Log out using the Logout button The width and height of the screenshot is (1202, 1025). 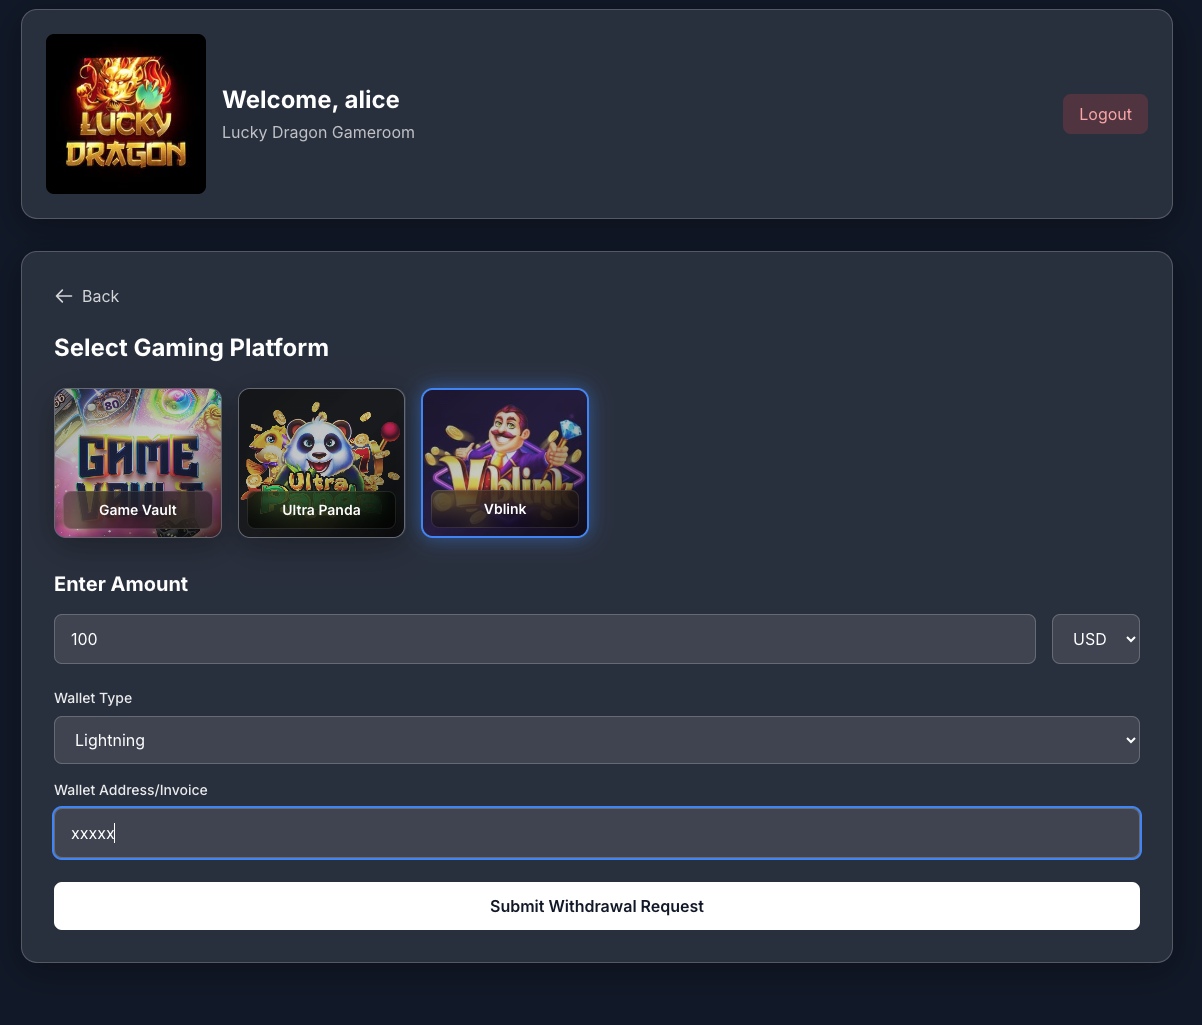coord(1105,114)
